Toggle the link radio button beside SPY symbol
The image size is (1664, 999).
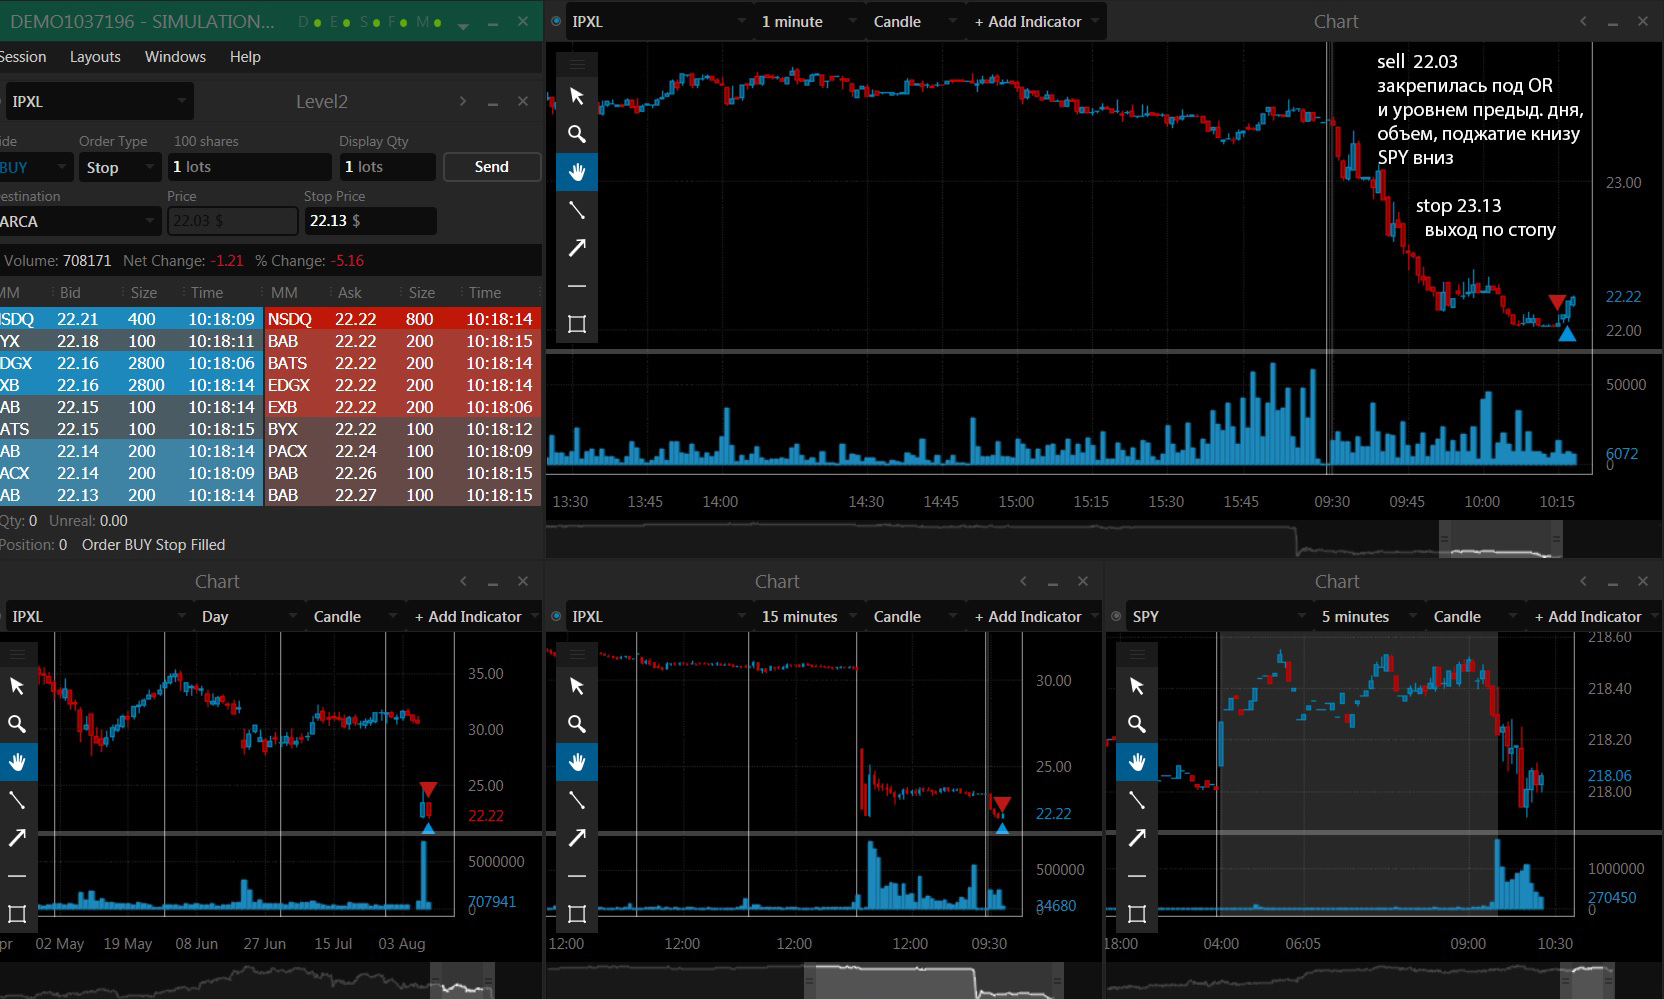pos(1116,616)
